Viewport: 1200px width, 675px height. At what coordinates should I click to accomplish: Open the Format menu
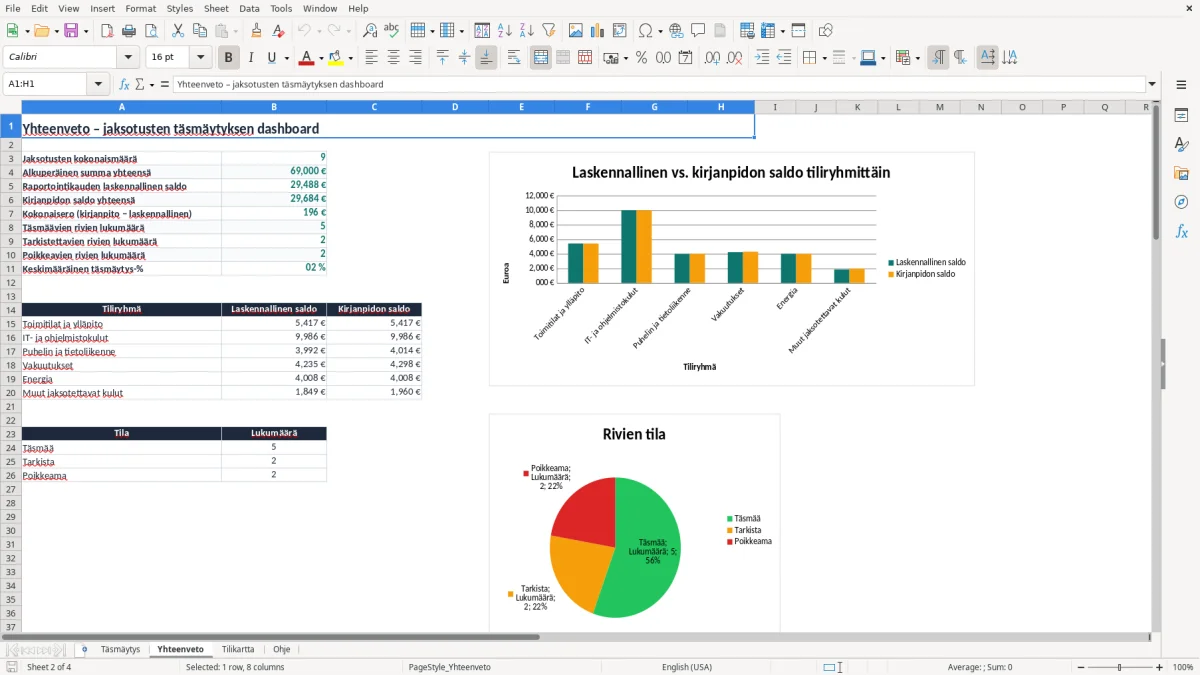coord(140,8)
